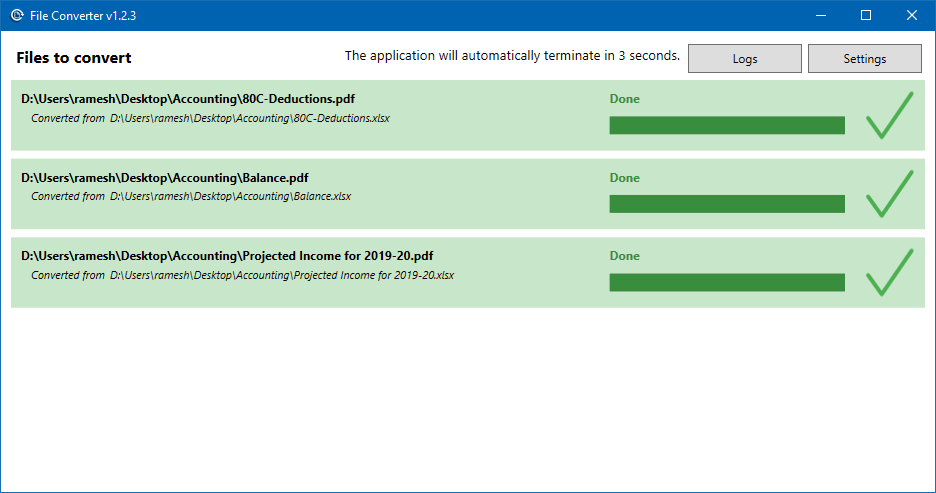
Task: Click the Done status for Balance.pdf
Action: (x=624, y=178)
